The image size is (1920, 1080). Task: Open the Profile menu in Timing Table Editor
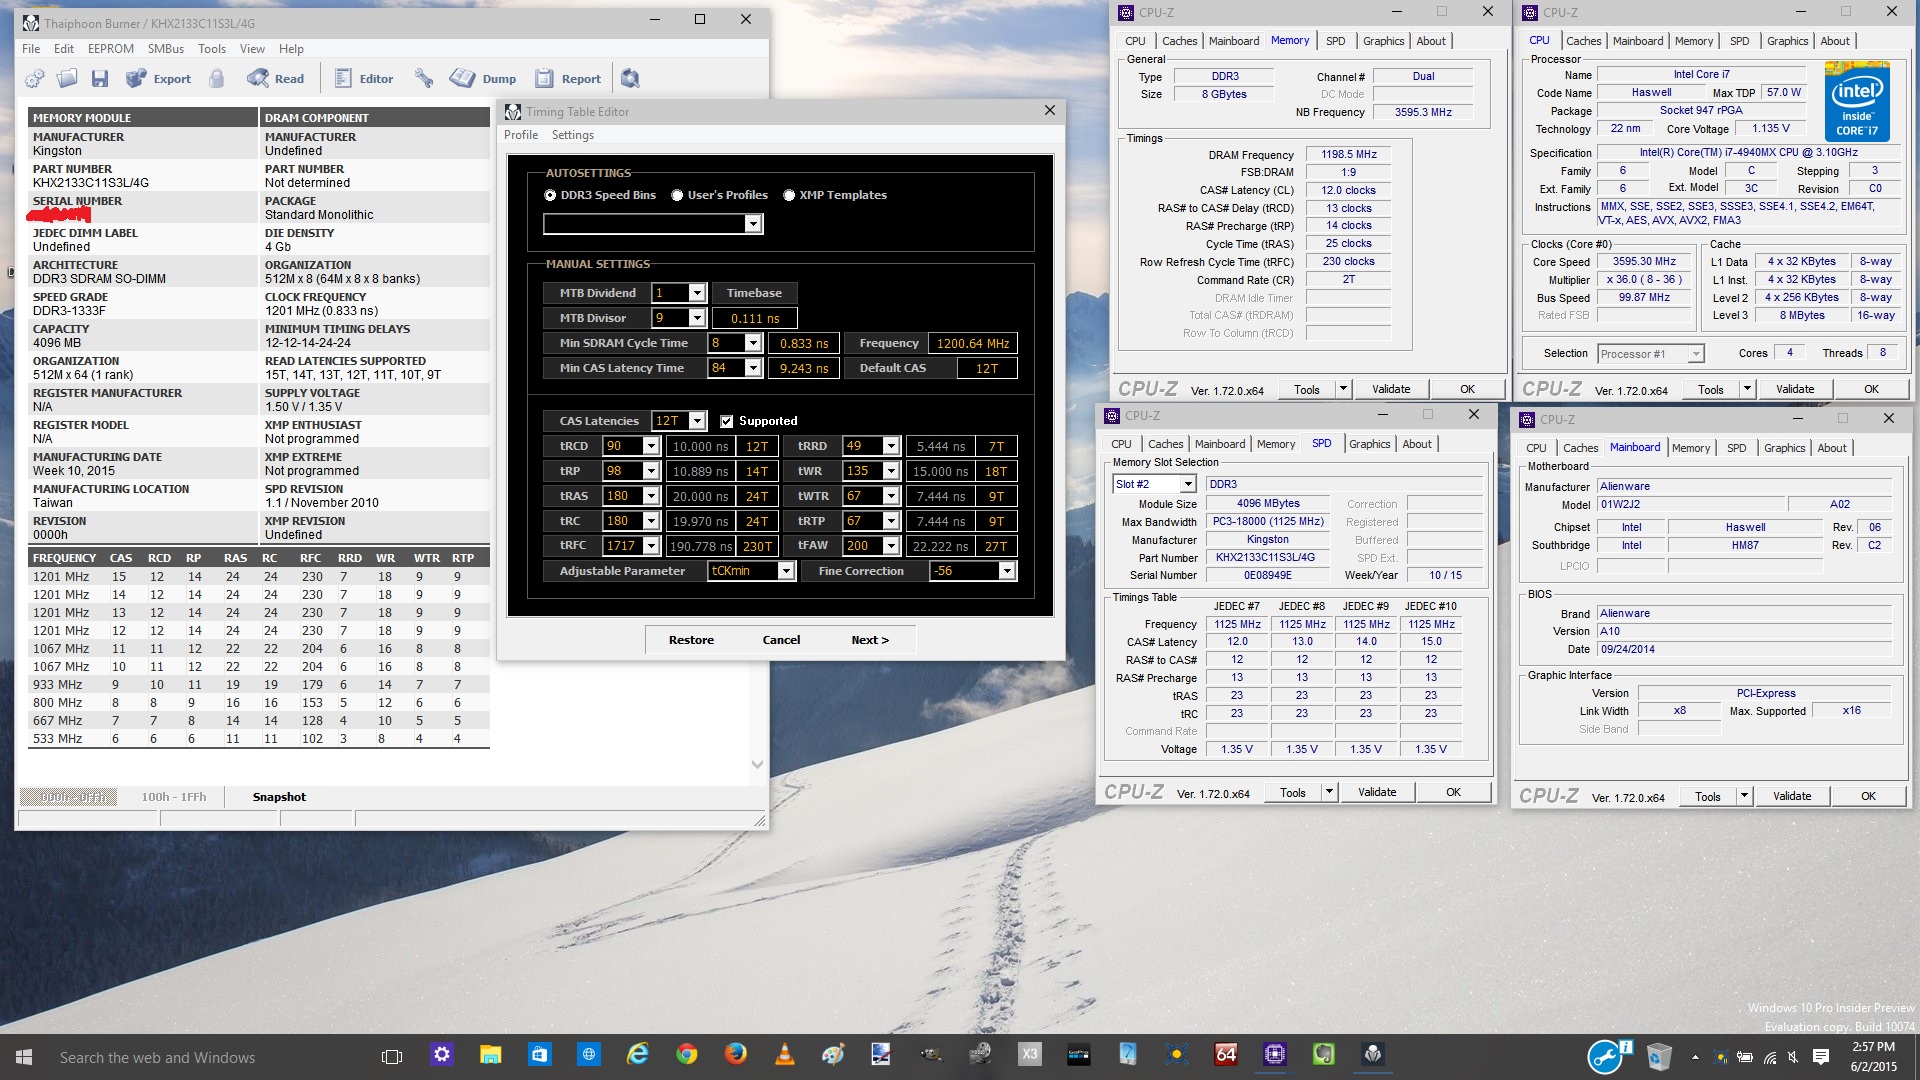click(x=521, y=135)
